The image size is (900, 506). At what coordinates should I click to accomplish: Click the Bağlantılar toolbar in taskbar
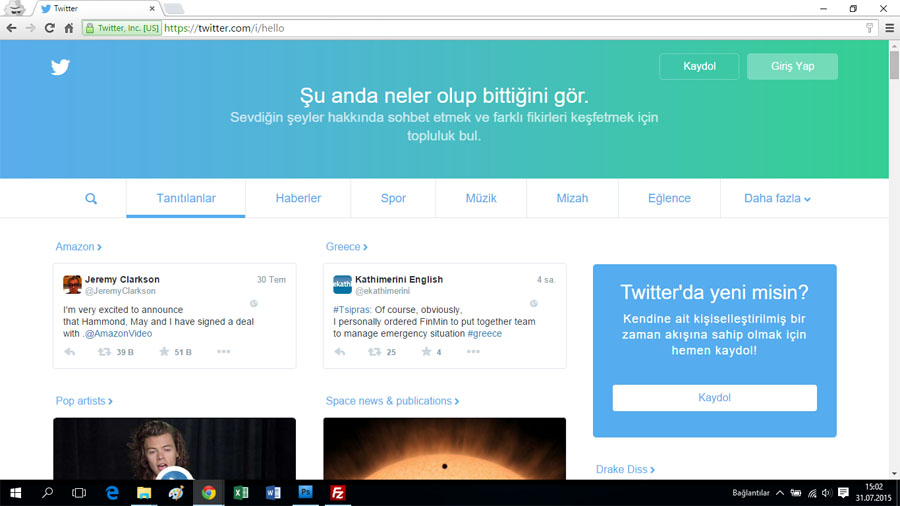(750, 493)
